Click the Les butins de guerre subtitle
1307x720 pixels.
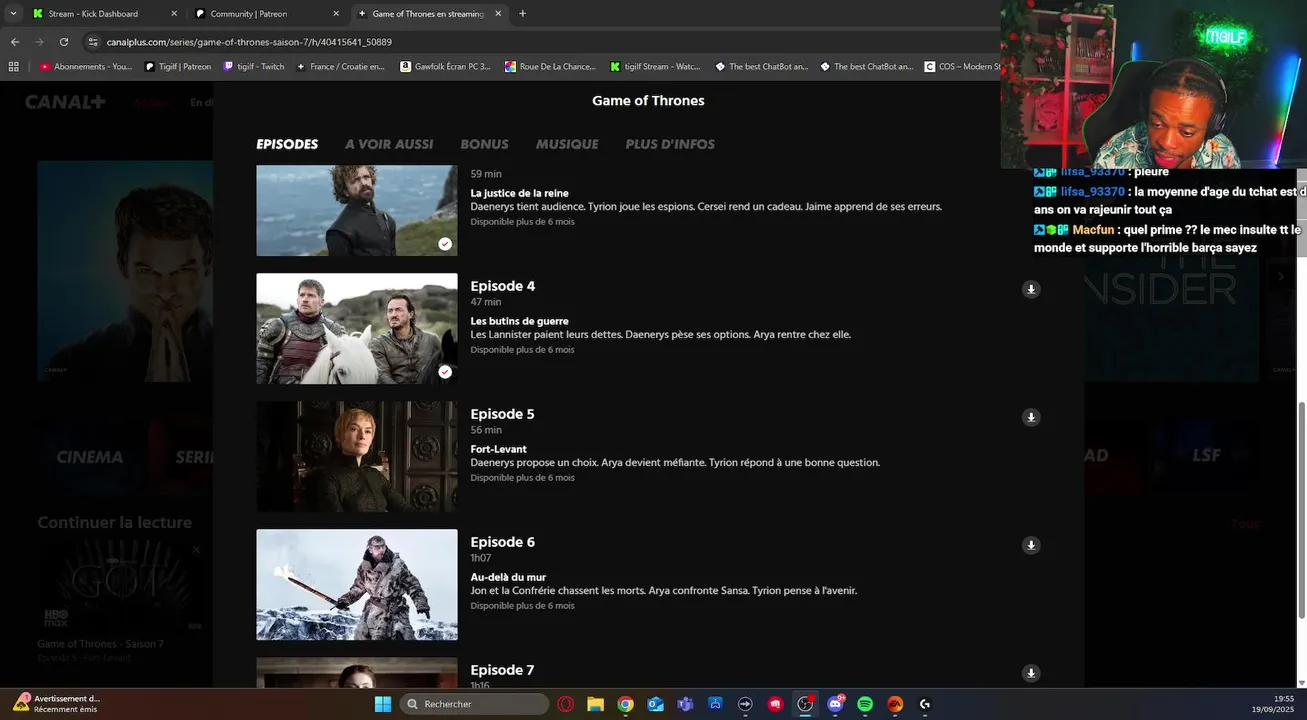click(x=520, y=321)
